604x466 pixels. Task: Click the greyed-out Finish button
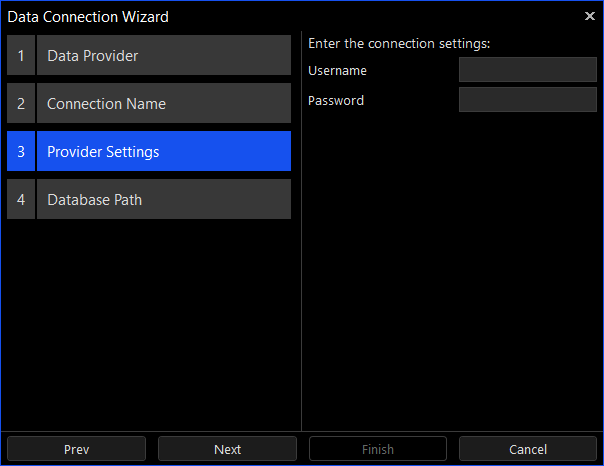click(378, 449)
